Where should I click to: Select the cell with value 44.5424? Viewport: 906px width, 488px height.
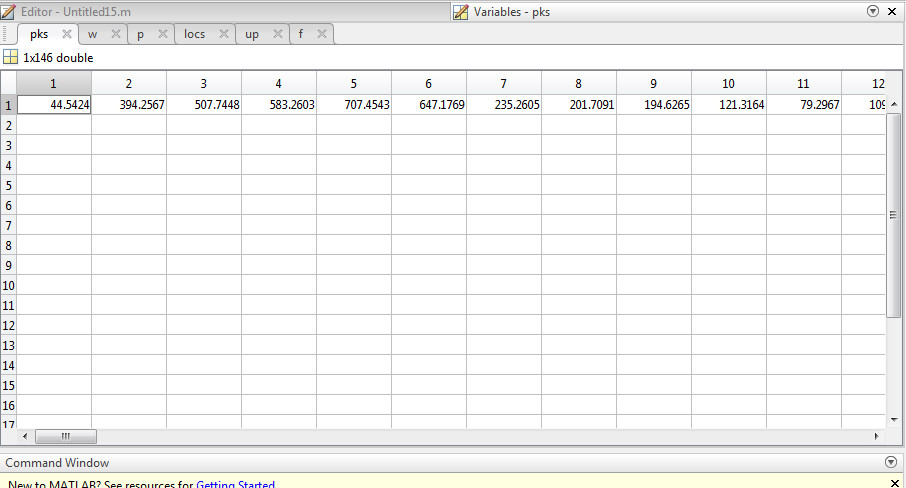54,105
